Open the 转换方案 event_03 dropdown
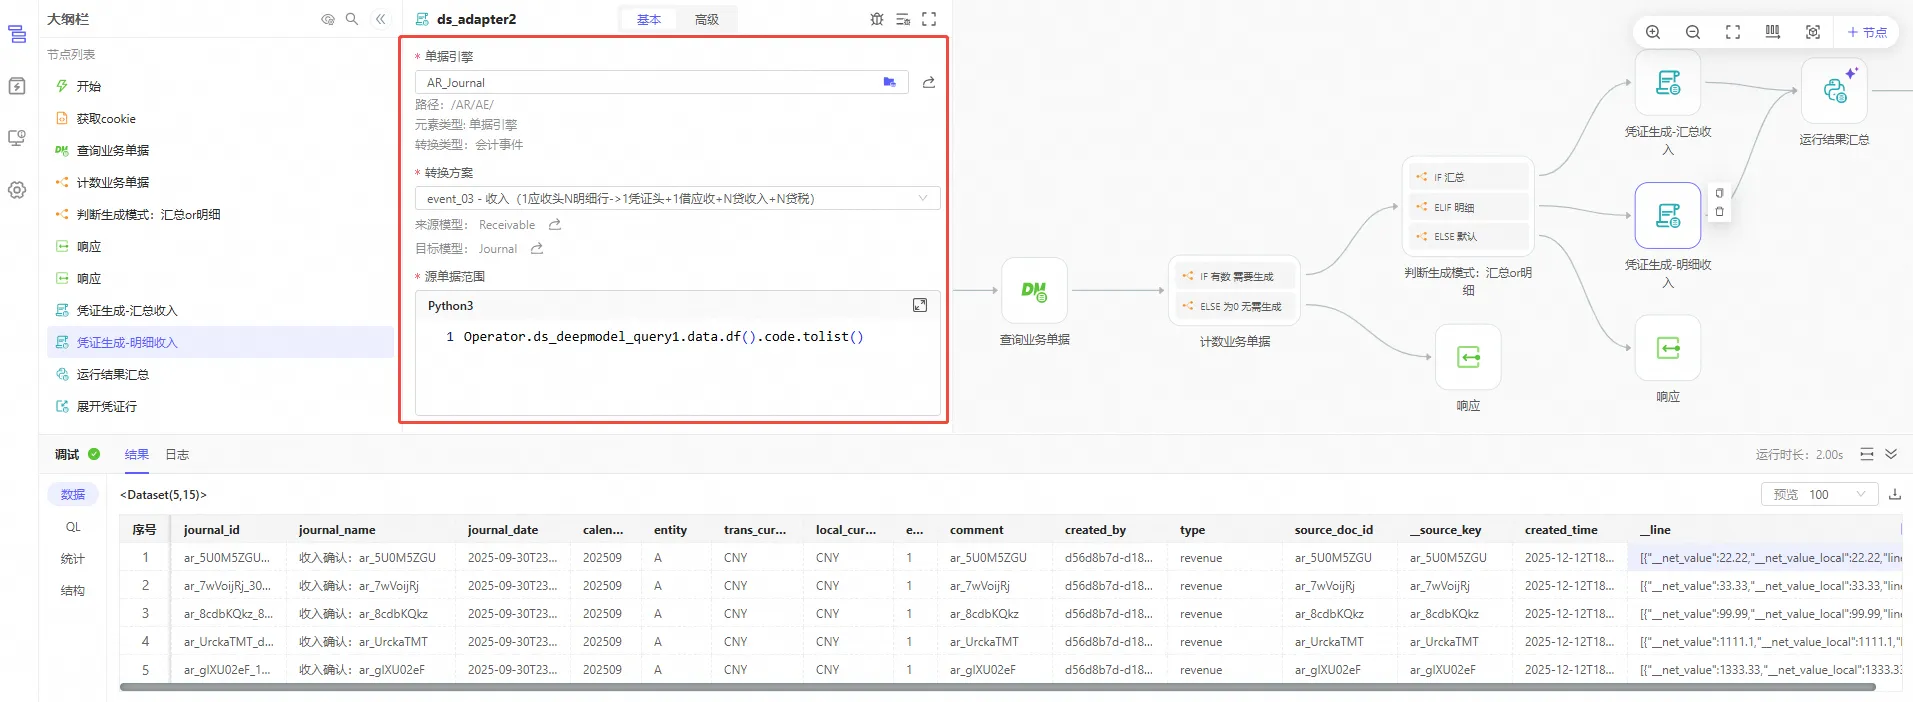This screenshot has height=702, width=1913. coord(677,198)
